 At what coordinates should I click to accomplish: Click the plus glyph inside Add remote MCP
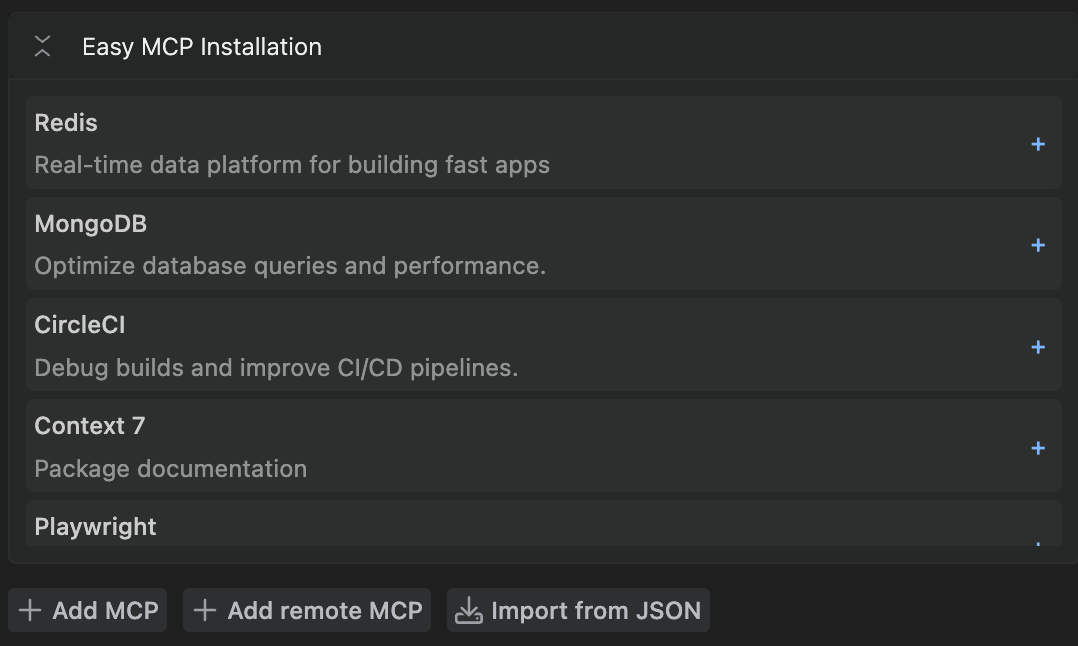205,610
